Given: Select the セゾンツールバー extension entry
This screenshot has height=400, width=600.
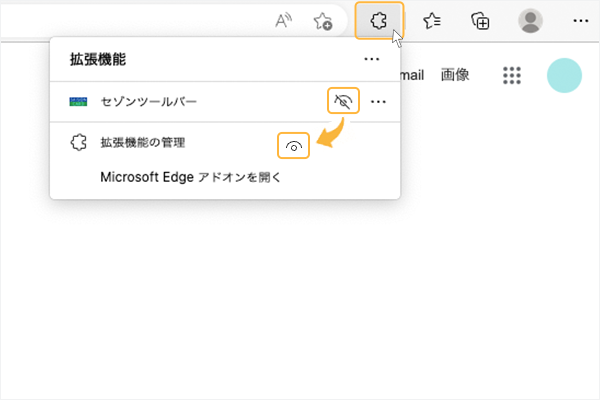Looking at the screenshot, I should click(x=149, y=101).
